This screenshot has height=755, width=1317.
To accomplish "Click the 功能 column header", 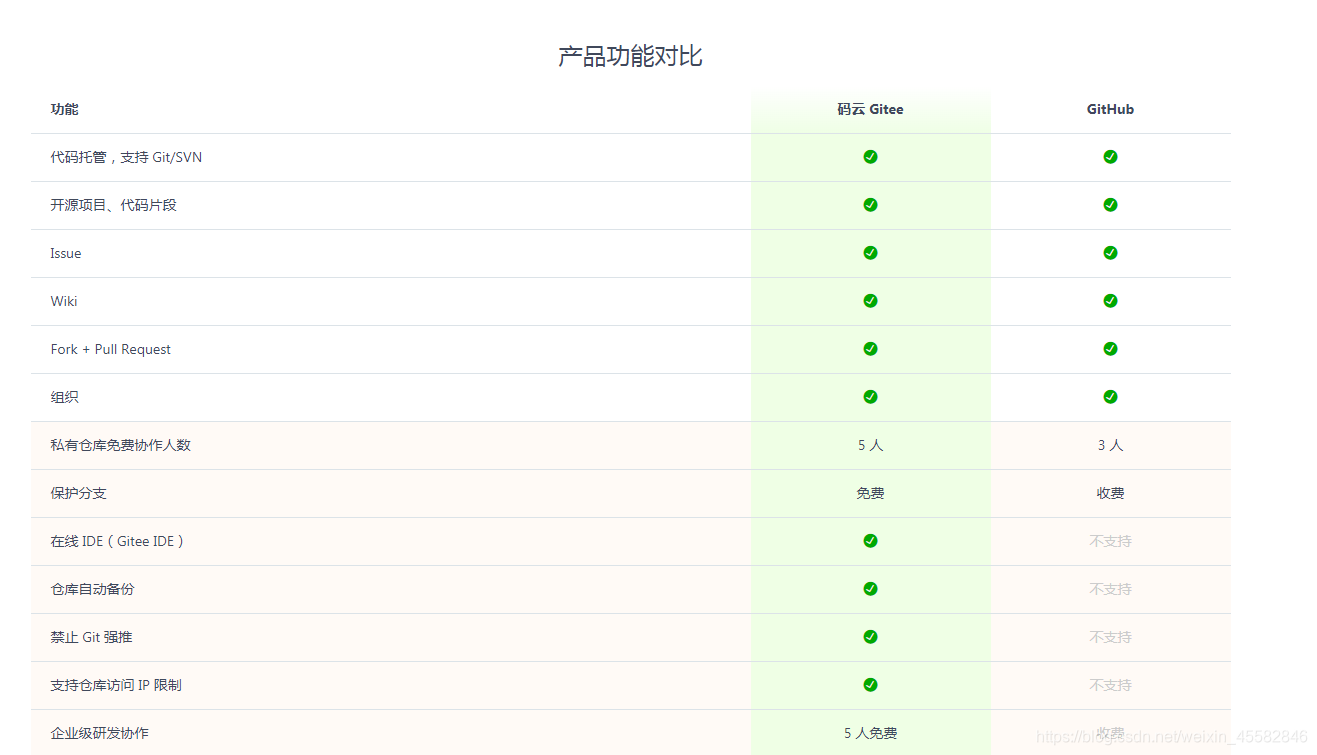I will click(x=64, y=109).
